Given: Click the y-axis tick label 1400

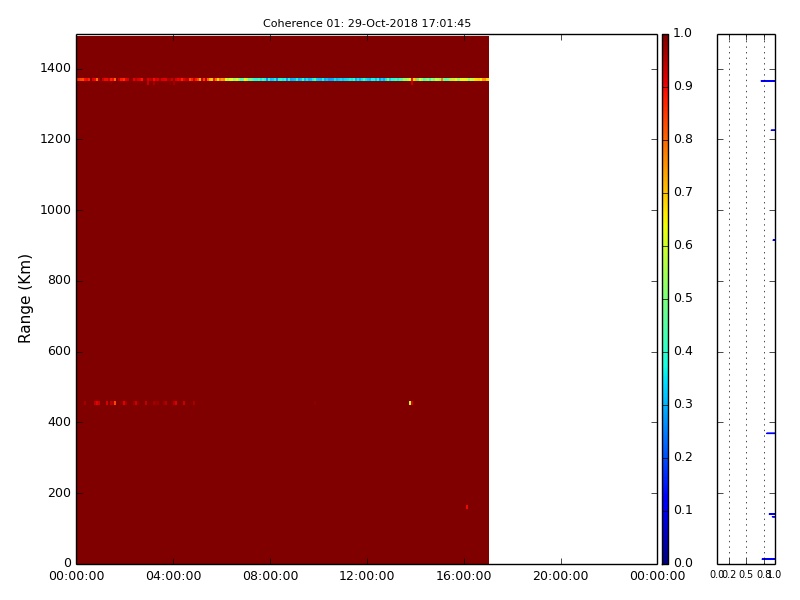Looking at the screenshot, I should pos(56,68).
